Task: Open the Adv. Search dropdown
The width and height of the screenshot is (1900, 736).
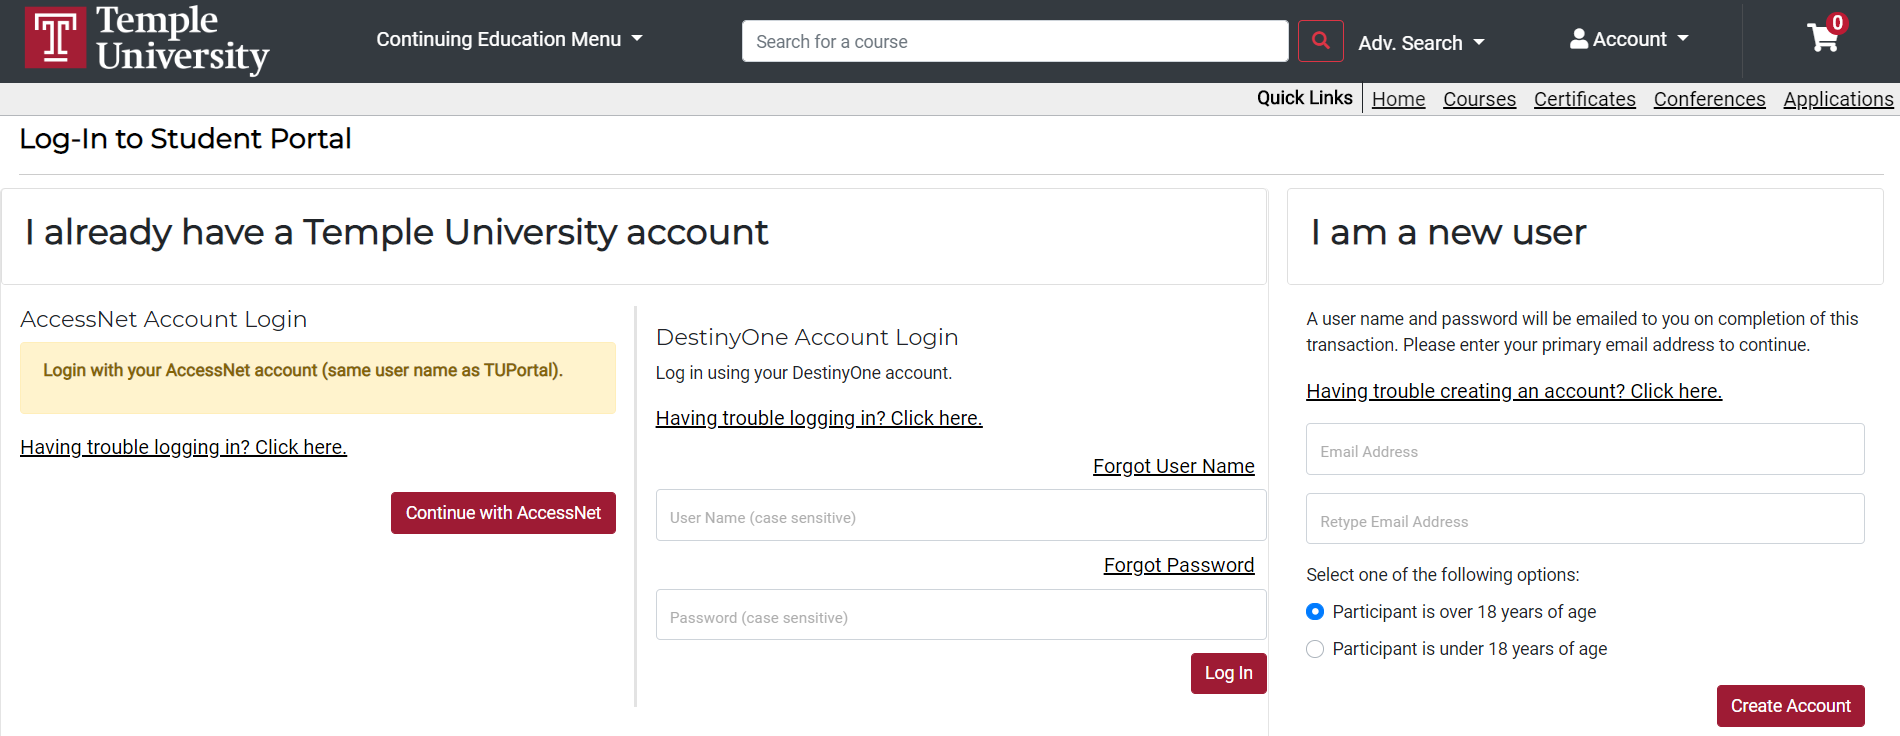Action: tap(1421, 43)
